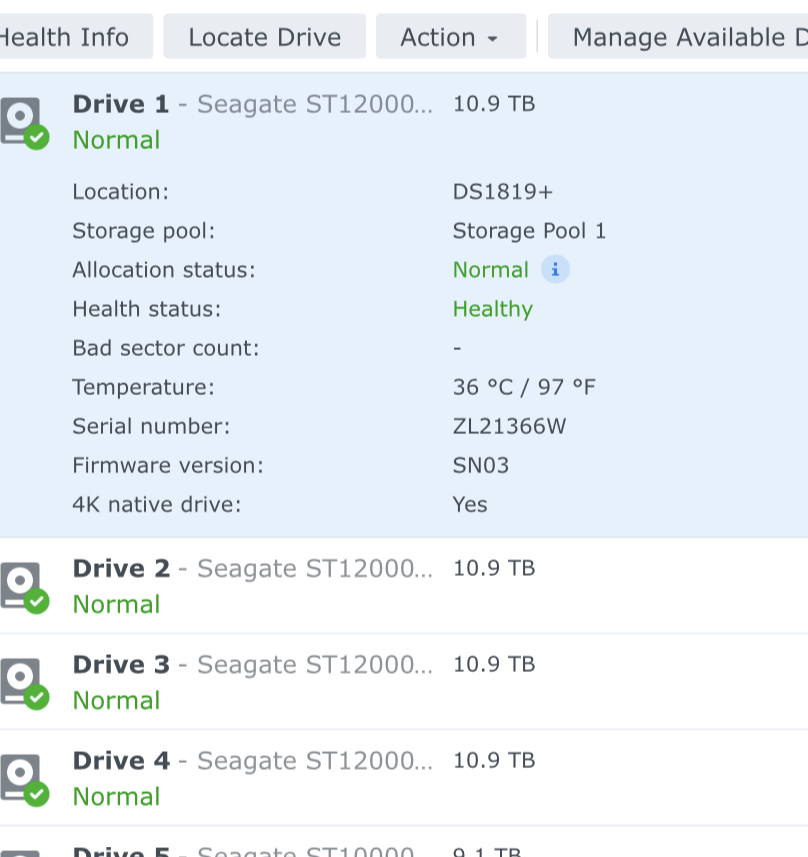Click the Drive 4 Normal status text
Viewport: 808px width, 857px height.
pyautogui.click(x=116, y=797)
